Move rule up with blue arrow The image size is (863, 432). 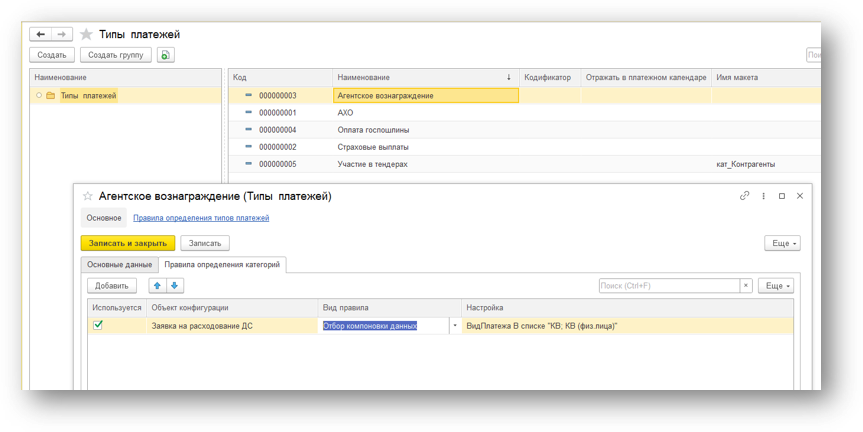click(157, 286)
